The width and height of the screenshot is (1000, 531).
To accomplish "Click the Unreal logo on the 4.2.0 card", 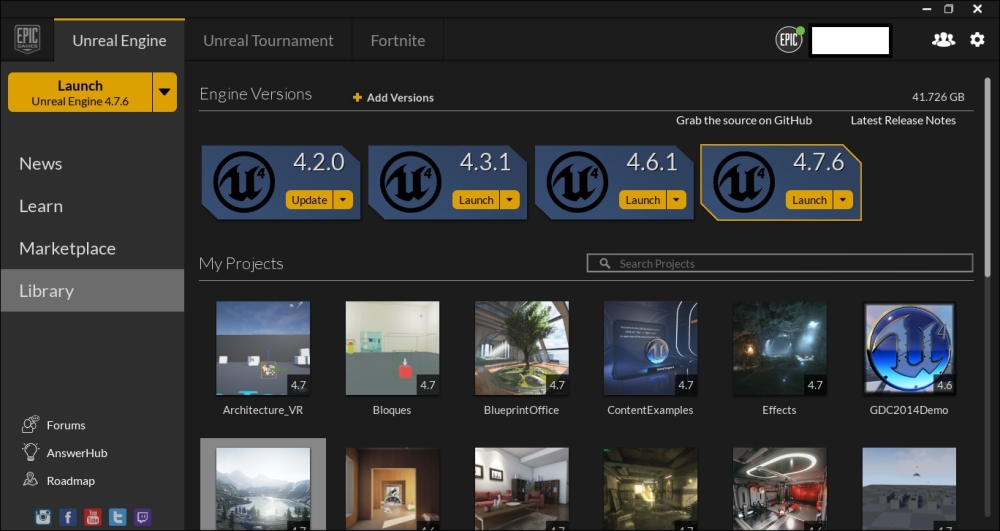I will click(244, 182).
